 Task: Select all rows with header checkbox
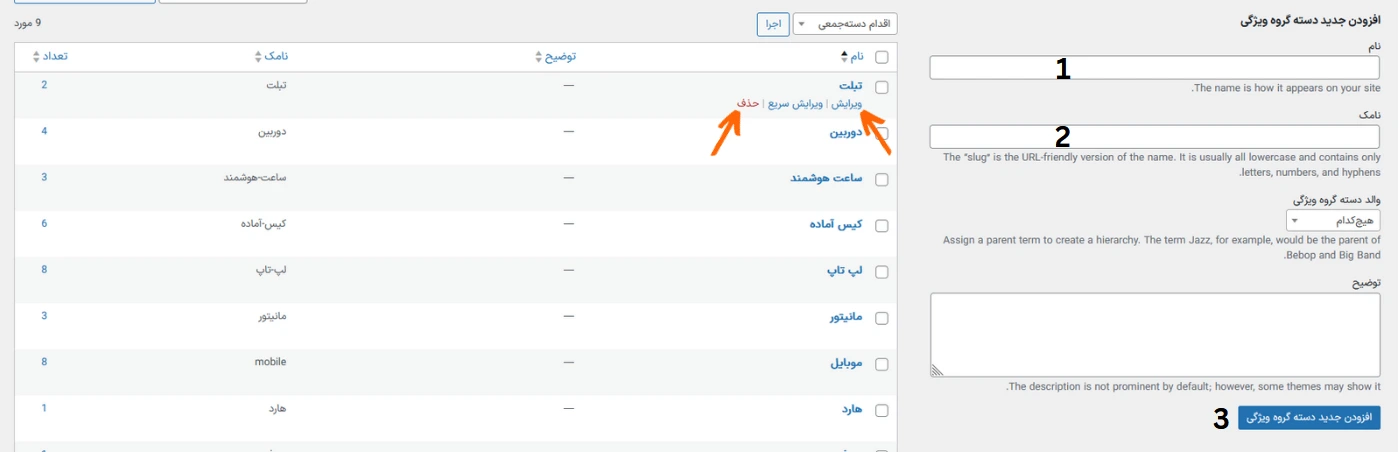(881, 57)
